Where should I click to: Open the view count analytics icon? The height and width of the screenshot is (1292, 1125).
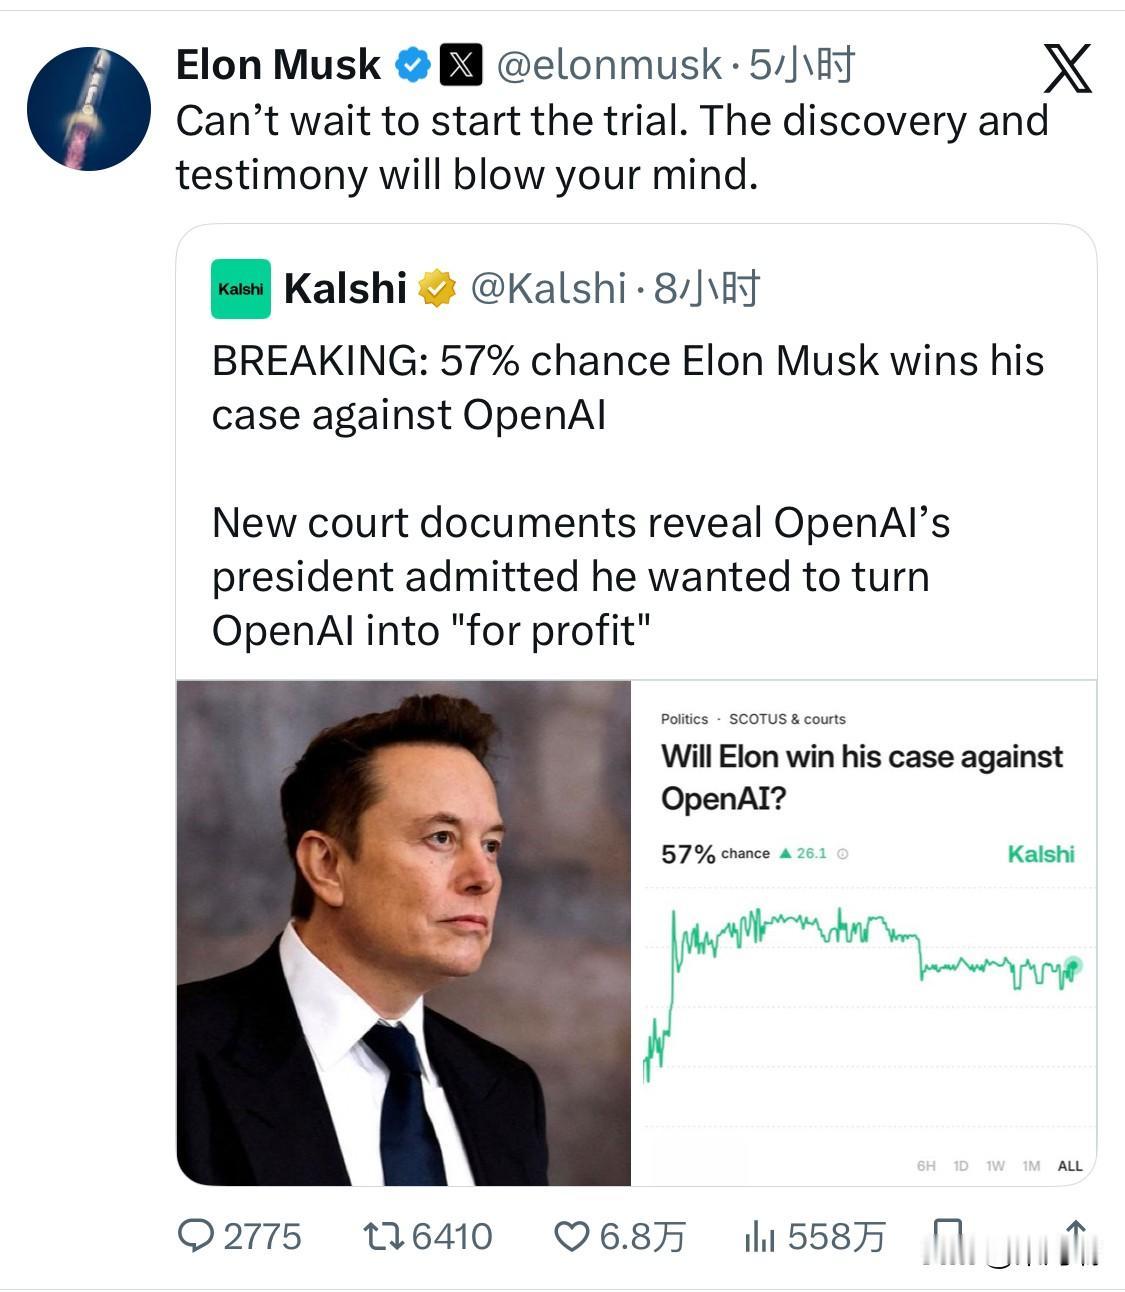(762, 1236)
